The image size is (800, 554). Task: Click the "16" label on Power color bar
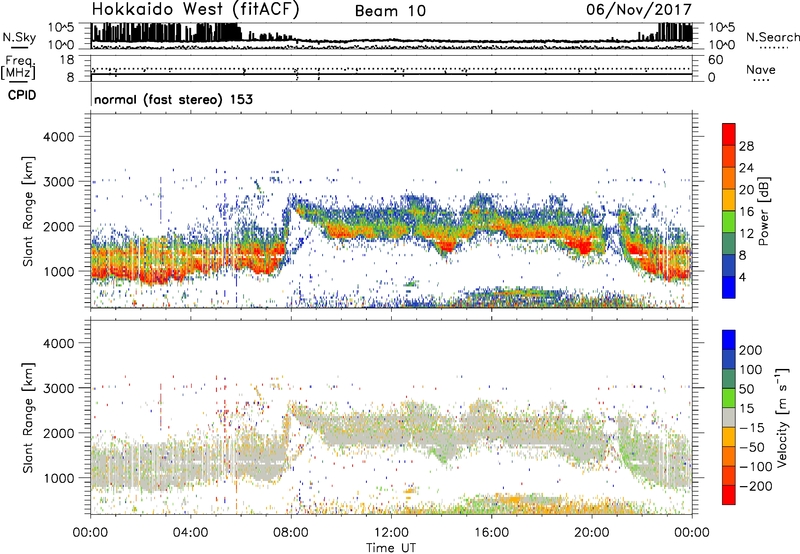(x=746, y=212)
